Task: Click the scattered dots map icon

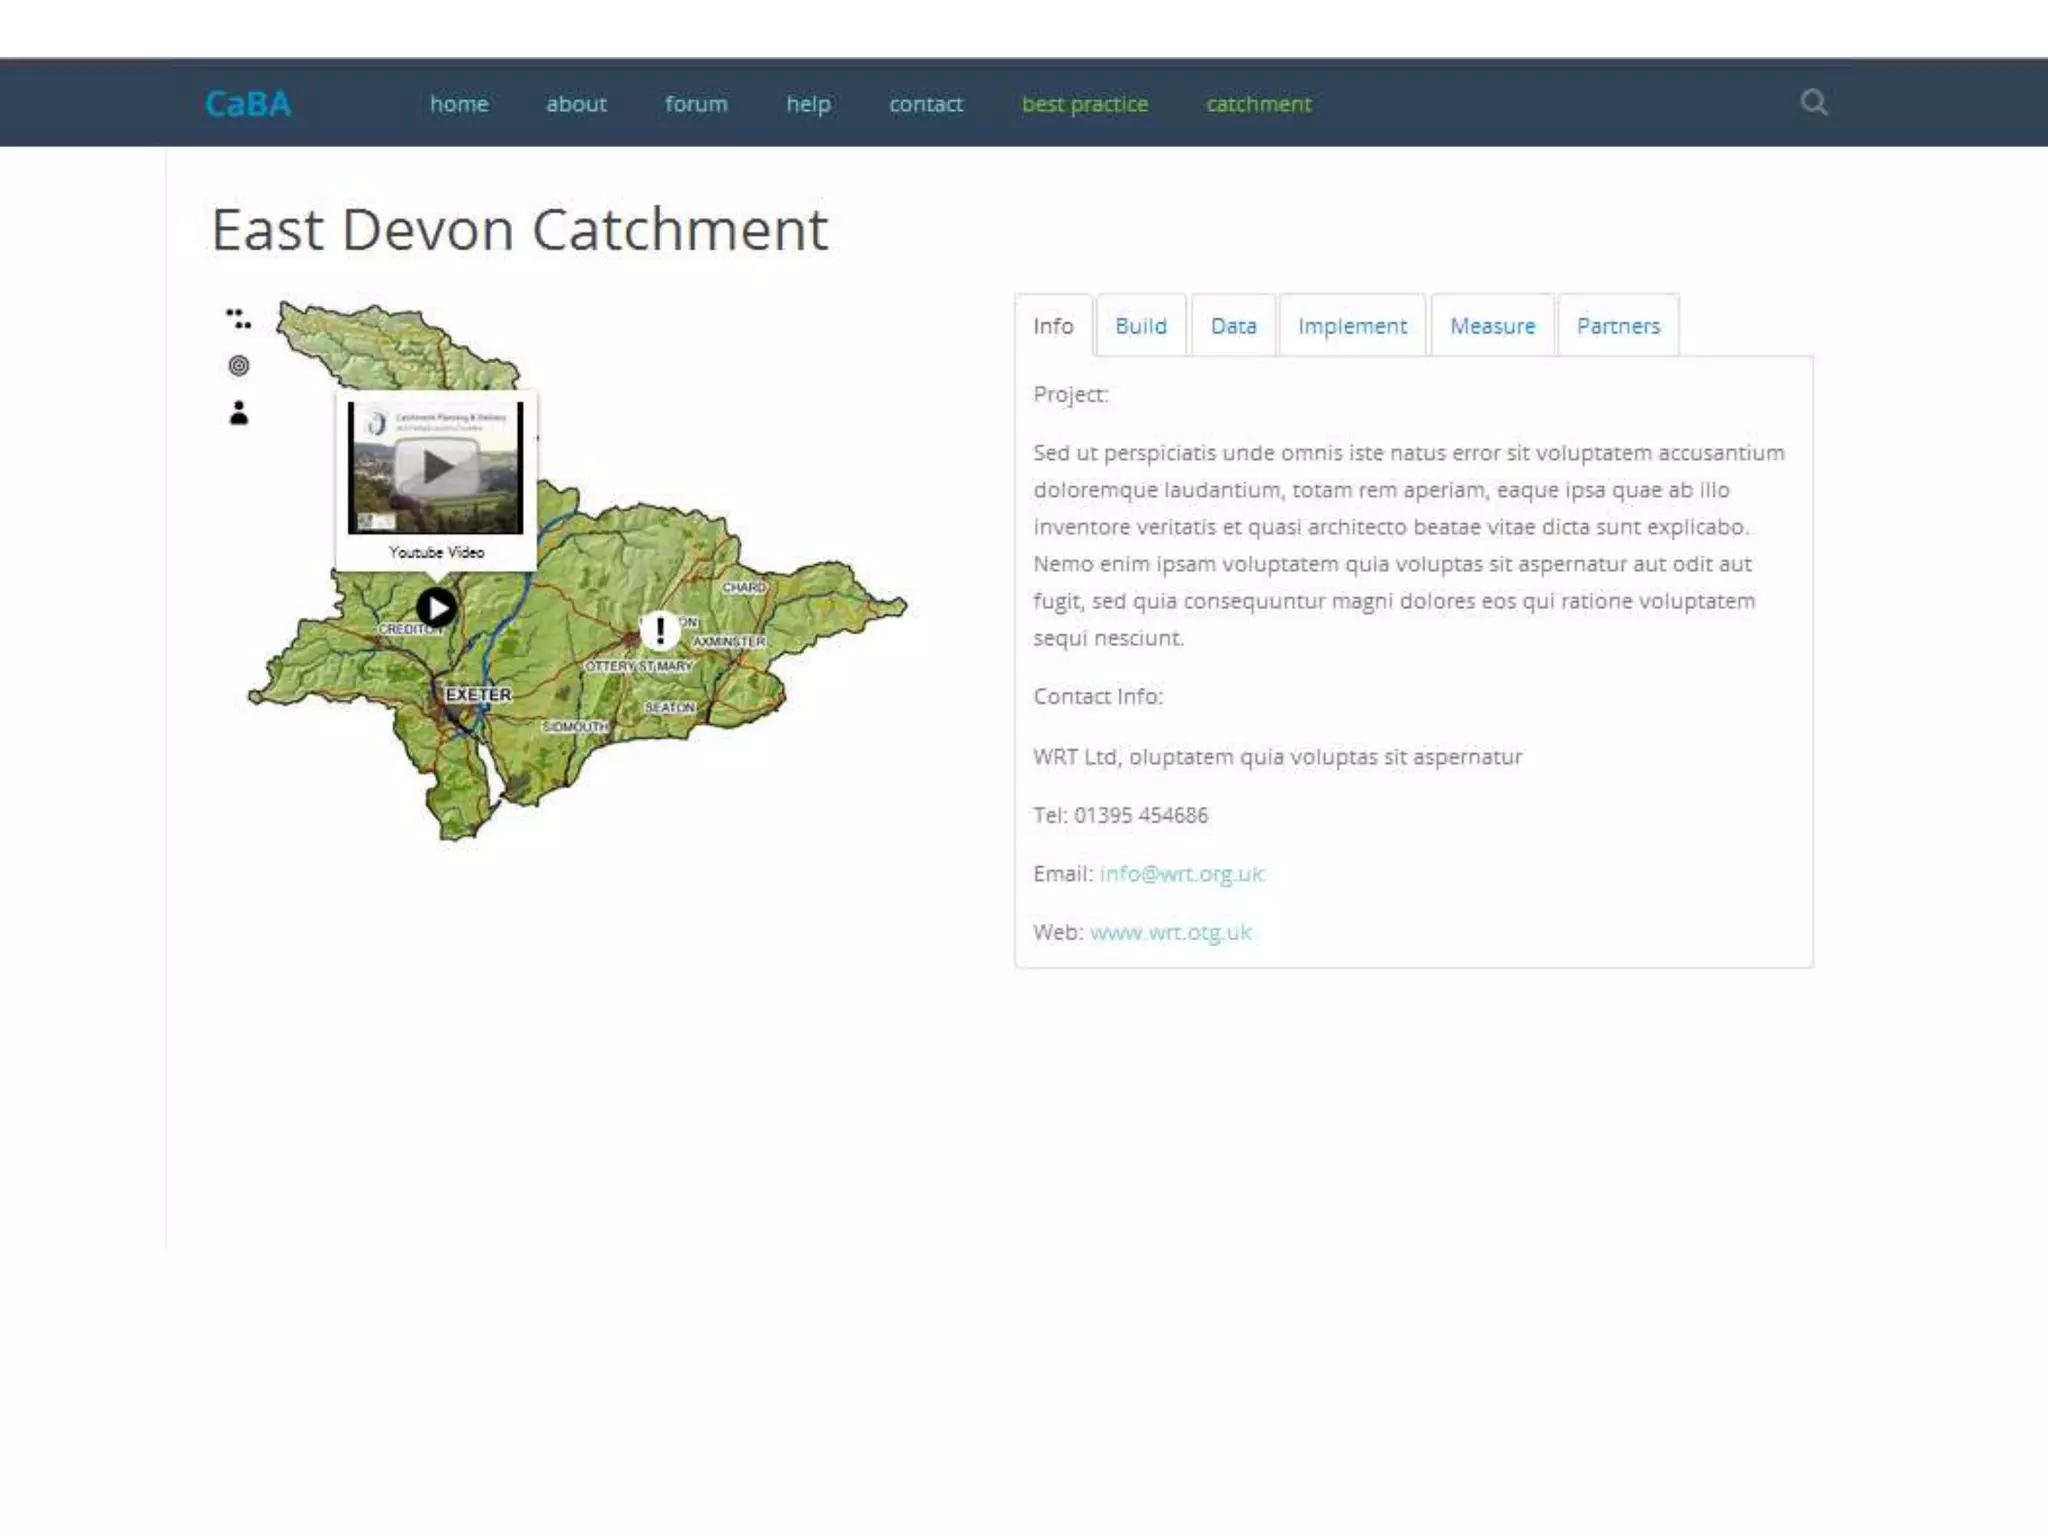Action: (238, 319)
